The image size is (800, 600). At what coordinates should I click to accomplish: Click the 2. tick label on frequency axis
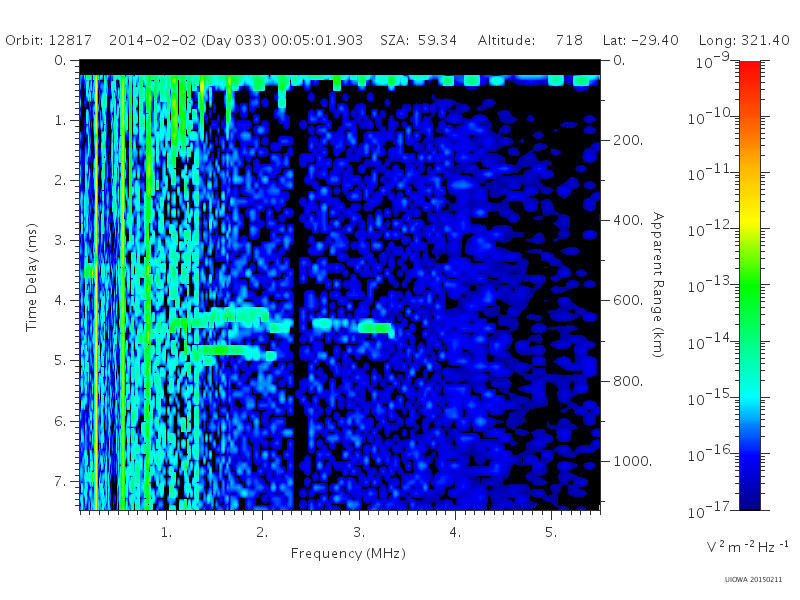click(x=262, y=532)
